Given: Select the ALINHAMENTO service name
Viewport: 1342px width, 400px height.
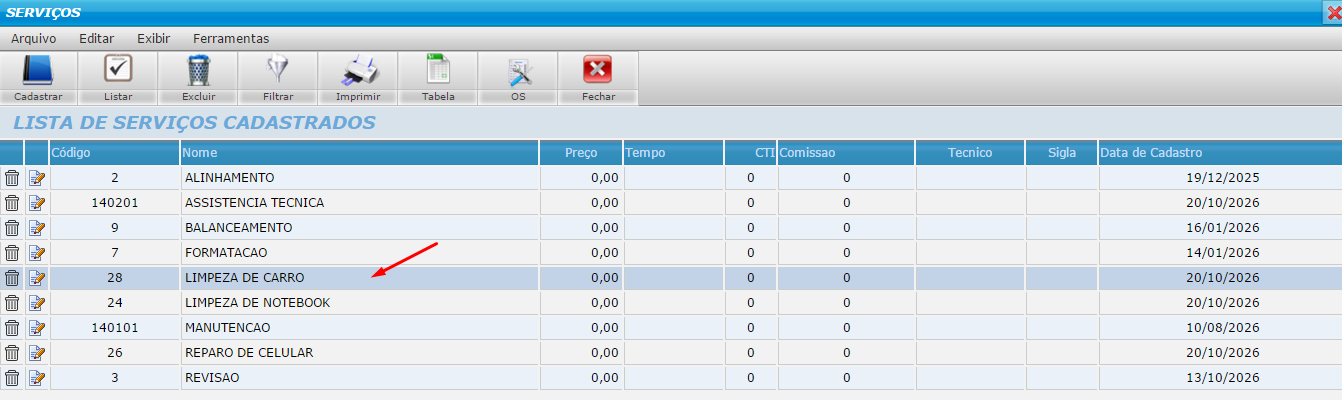Looking at the screenshot, I should [x=229, y=178].
